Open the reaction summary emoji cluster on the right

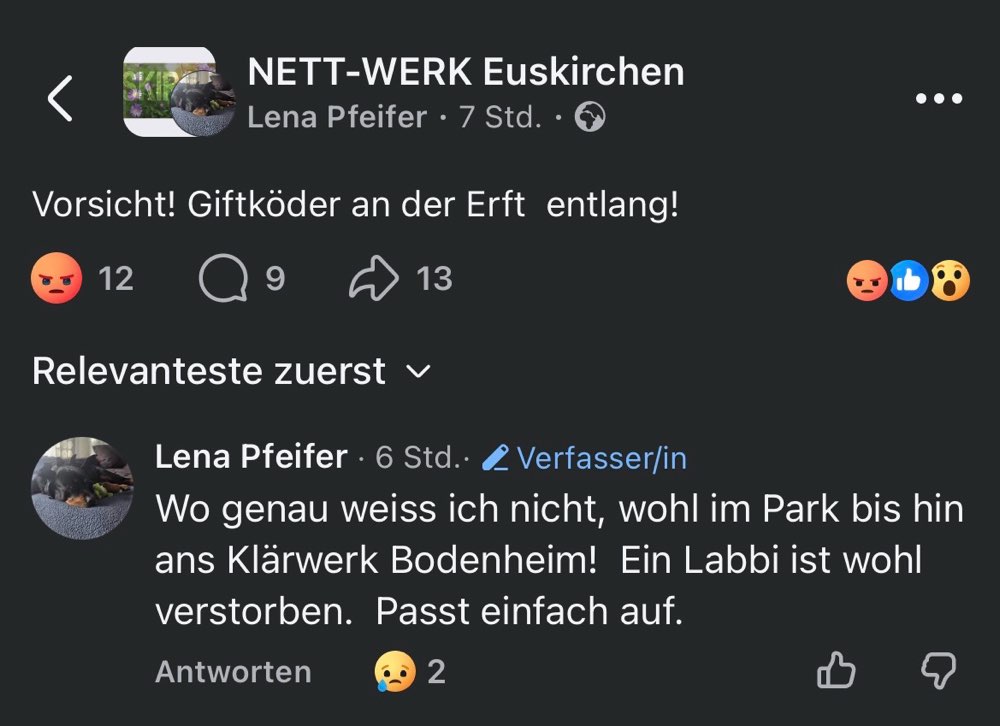(908, 281)
